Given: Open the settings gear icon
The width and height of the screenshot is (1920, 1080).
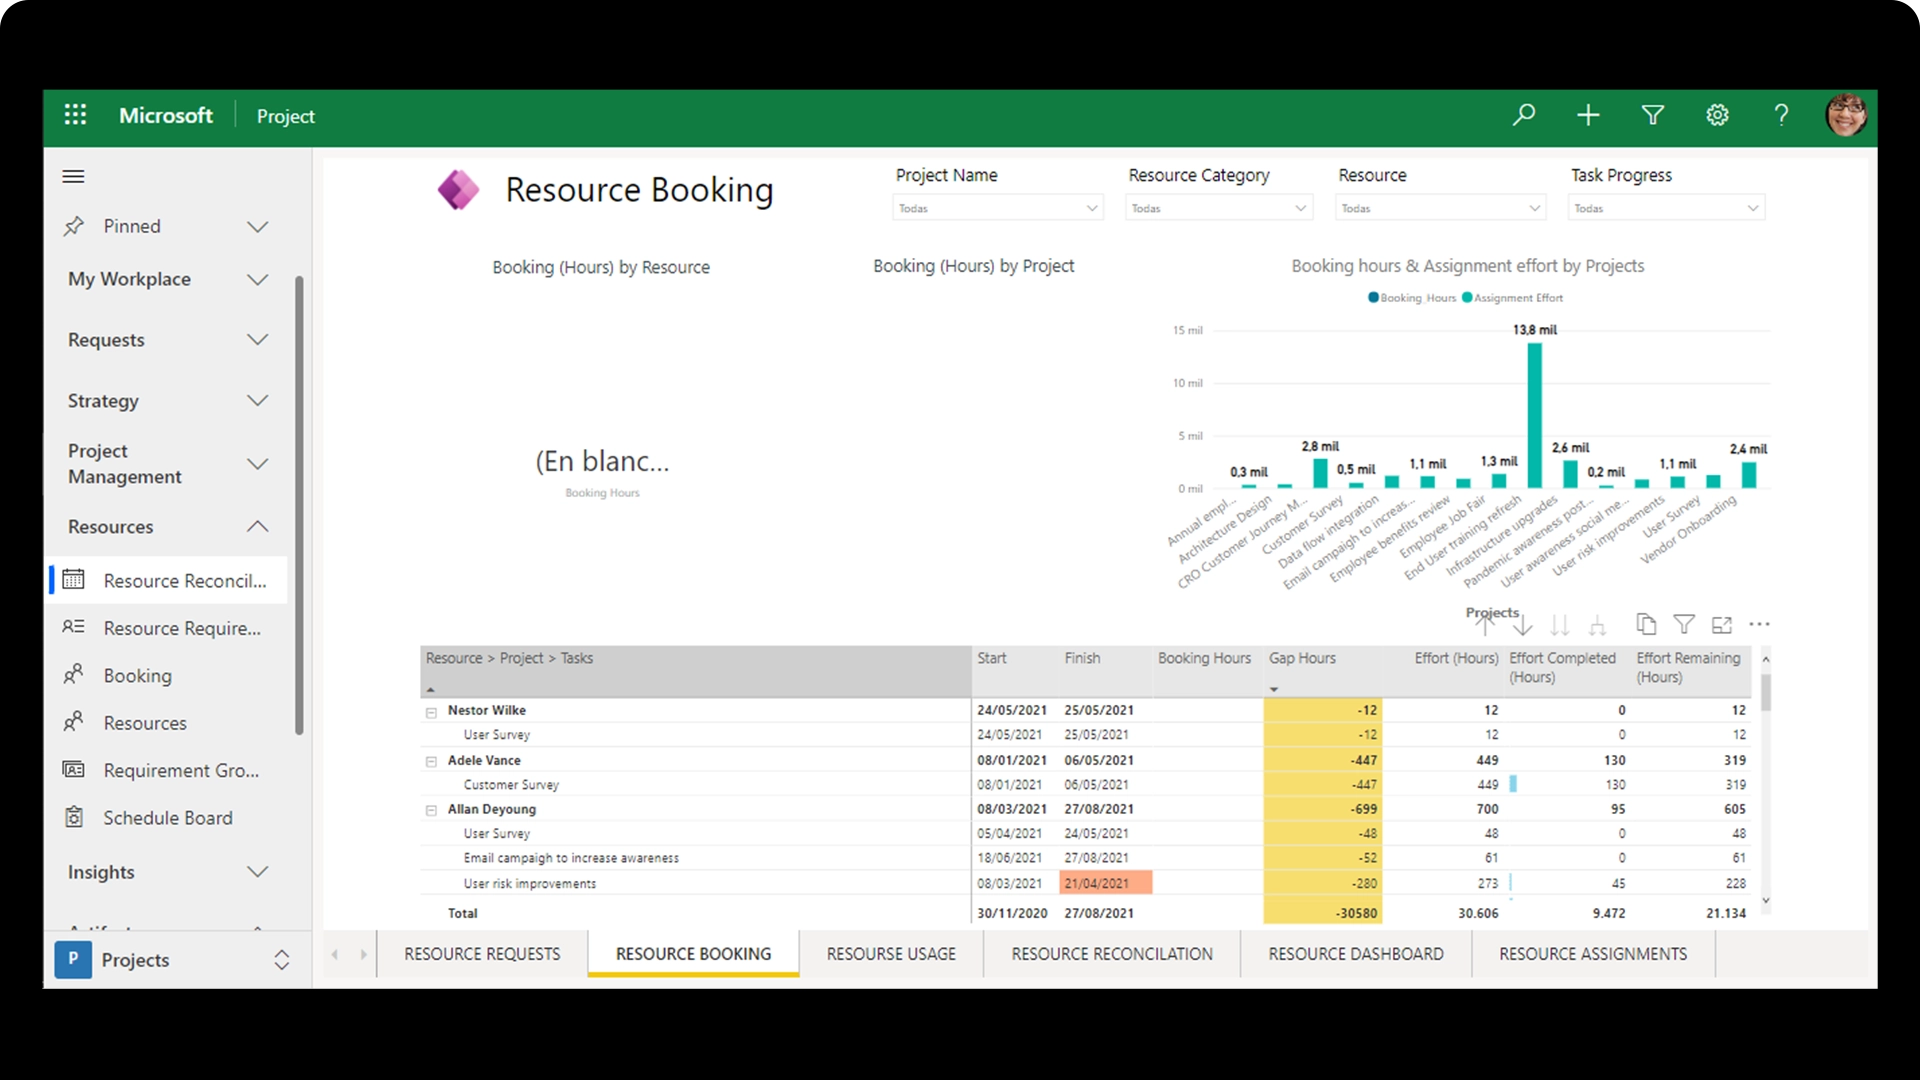Looking at the screenshot, I should [1717, 115].
